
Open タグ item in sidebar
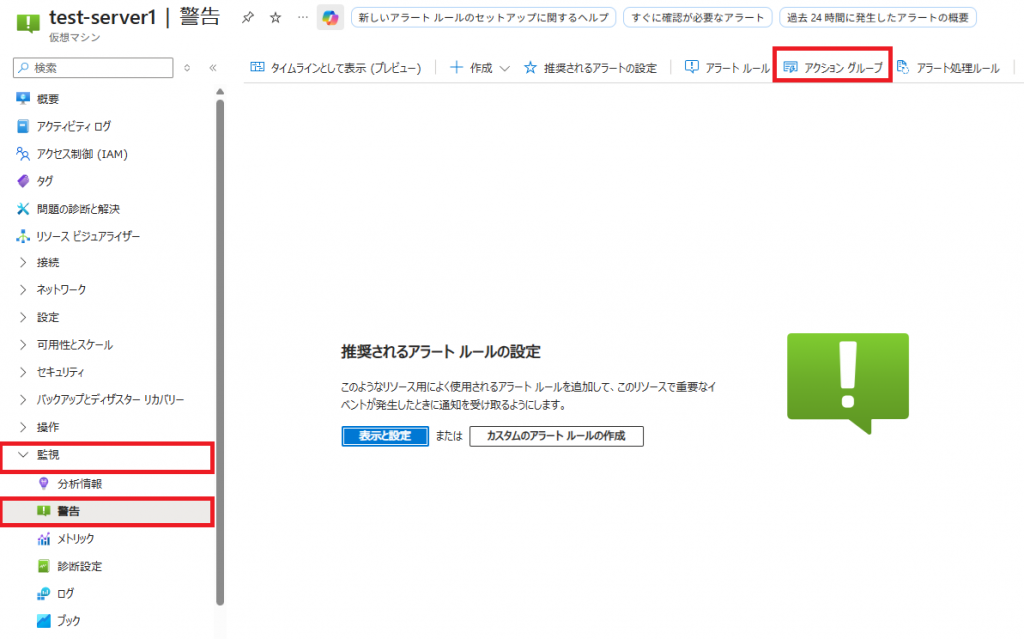[x=44, y=181]
